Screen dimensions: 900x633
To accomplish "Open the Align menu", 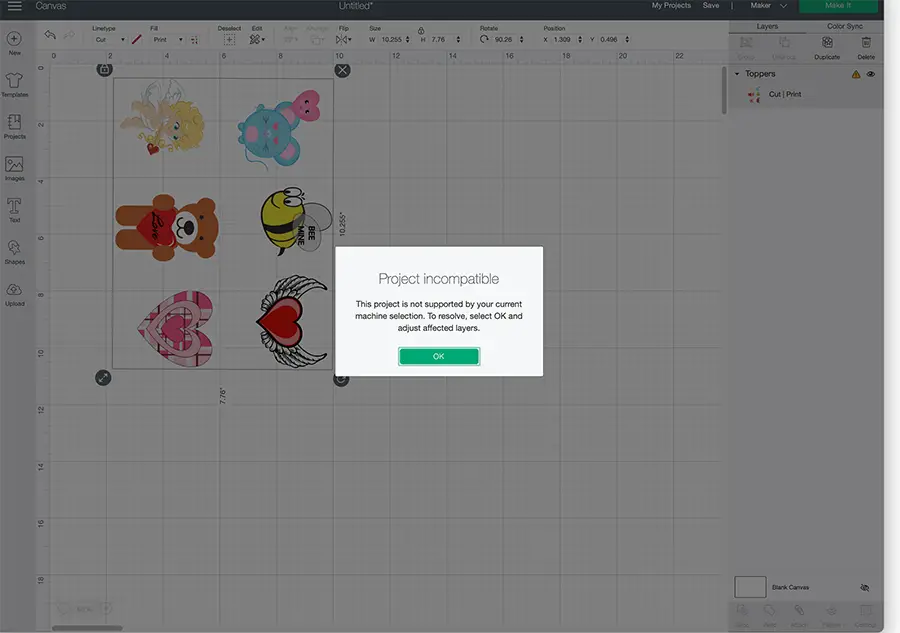I will pos(290,40).
